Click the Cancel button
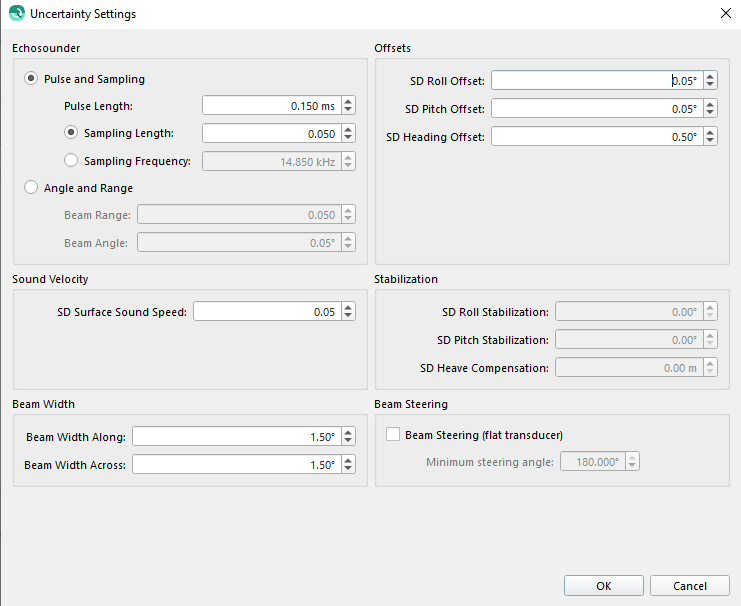The image size is (741, 606). tap(690, 586)
